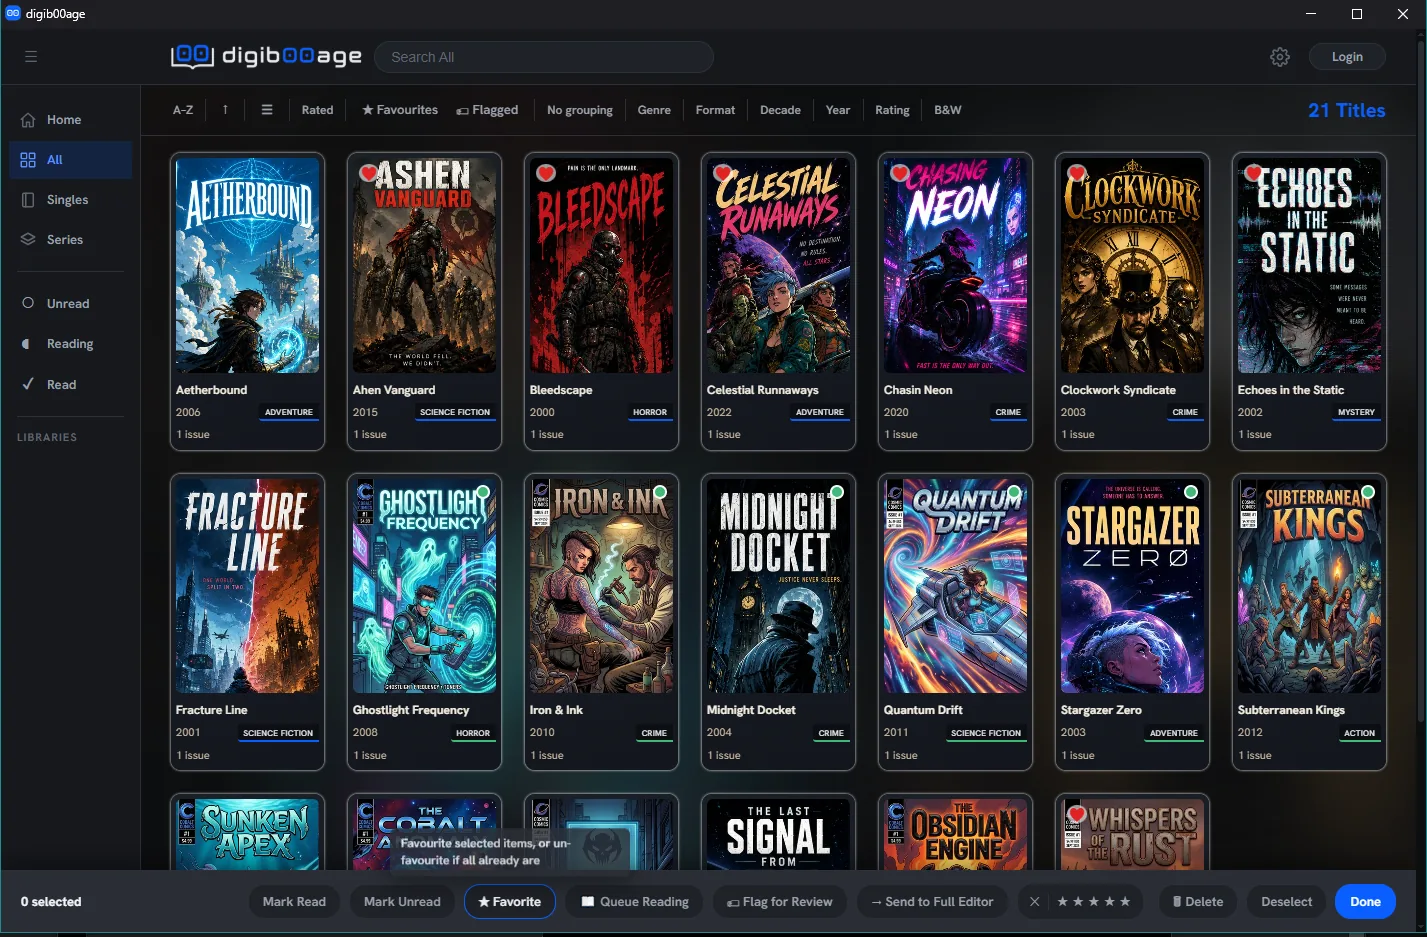Open The Last Signal cover
This screenshot has width=1427, height=937.
point(778,834)
